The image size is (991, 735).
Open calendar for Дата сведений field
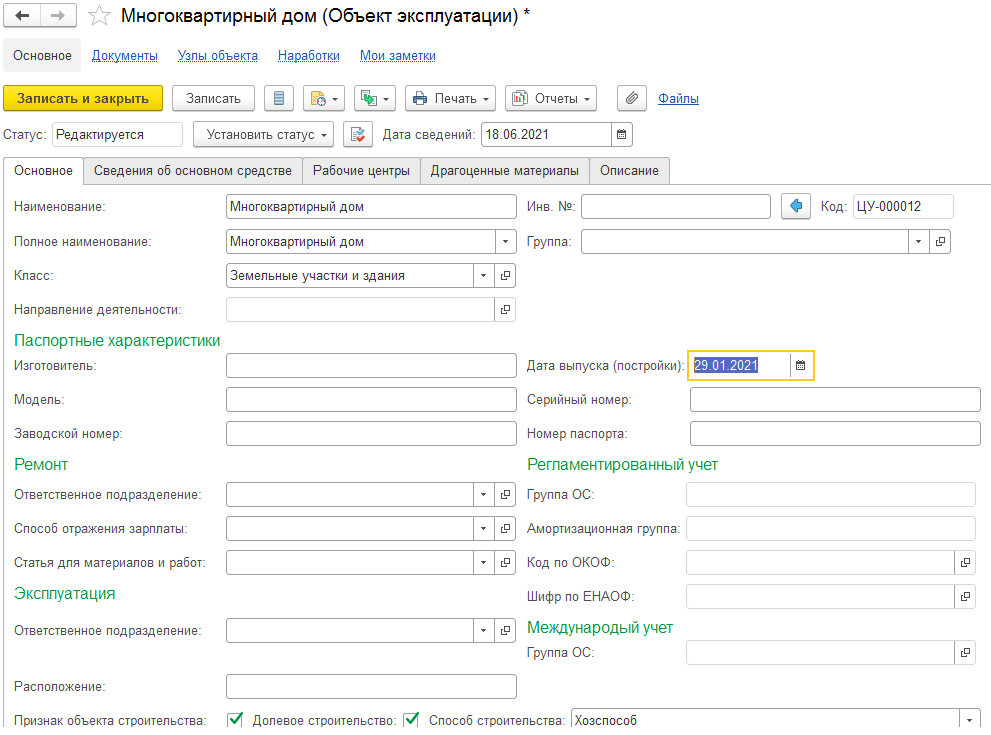click(621, 134)
